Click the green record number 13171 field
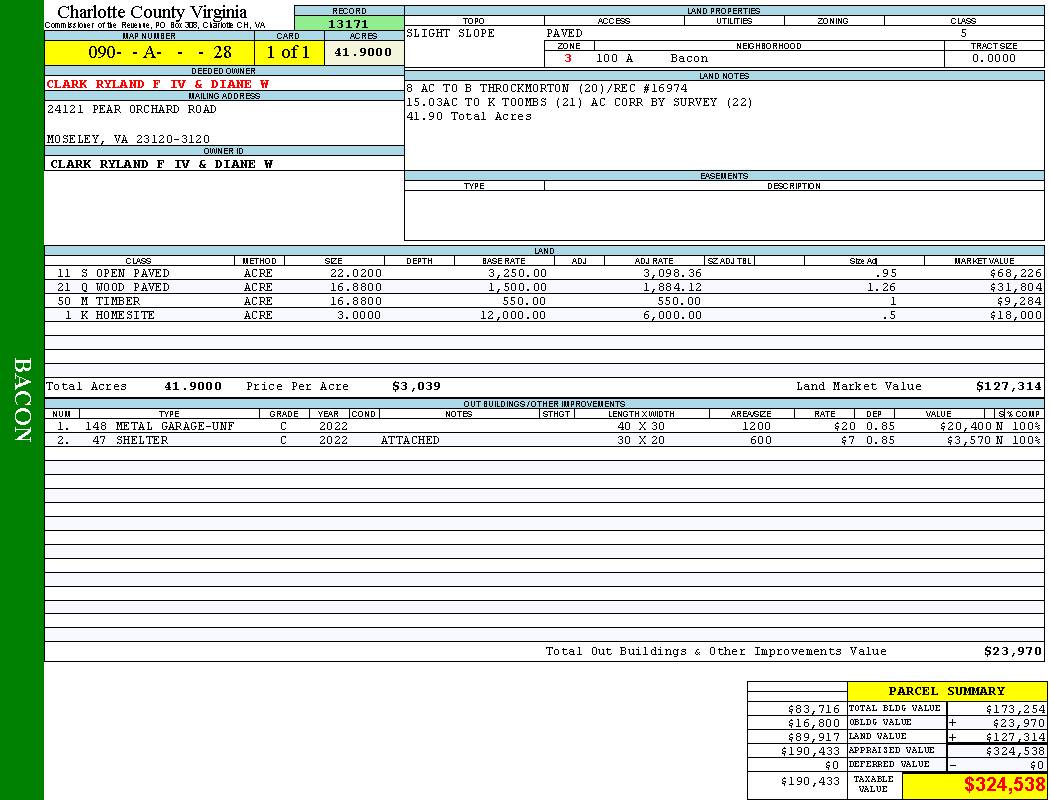The height and width of the screenshot is (800, 1050). click(x=349, y=24)
